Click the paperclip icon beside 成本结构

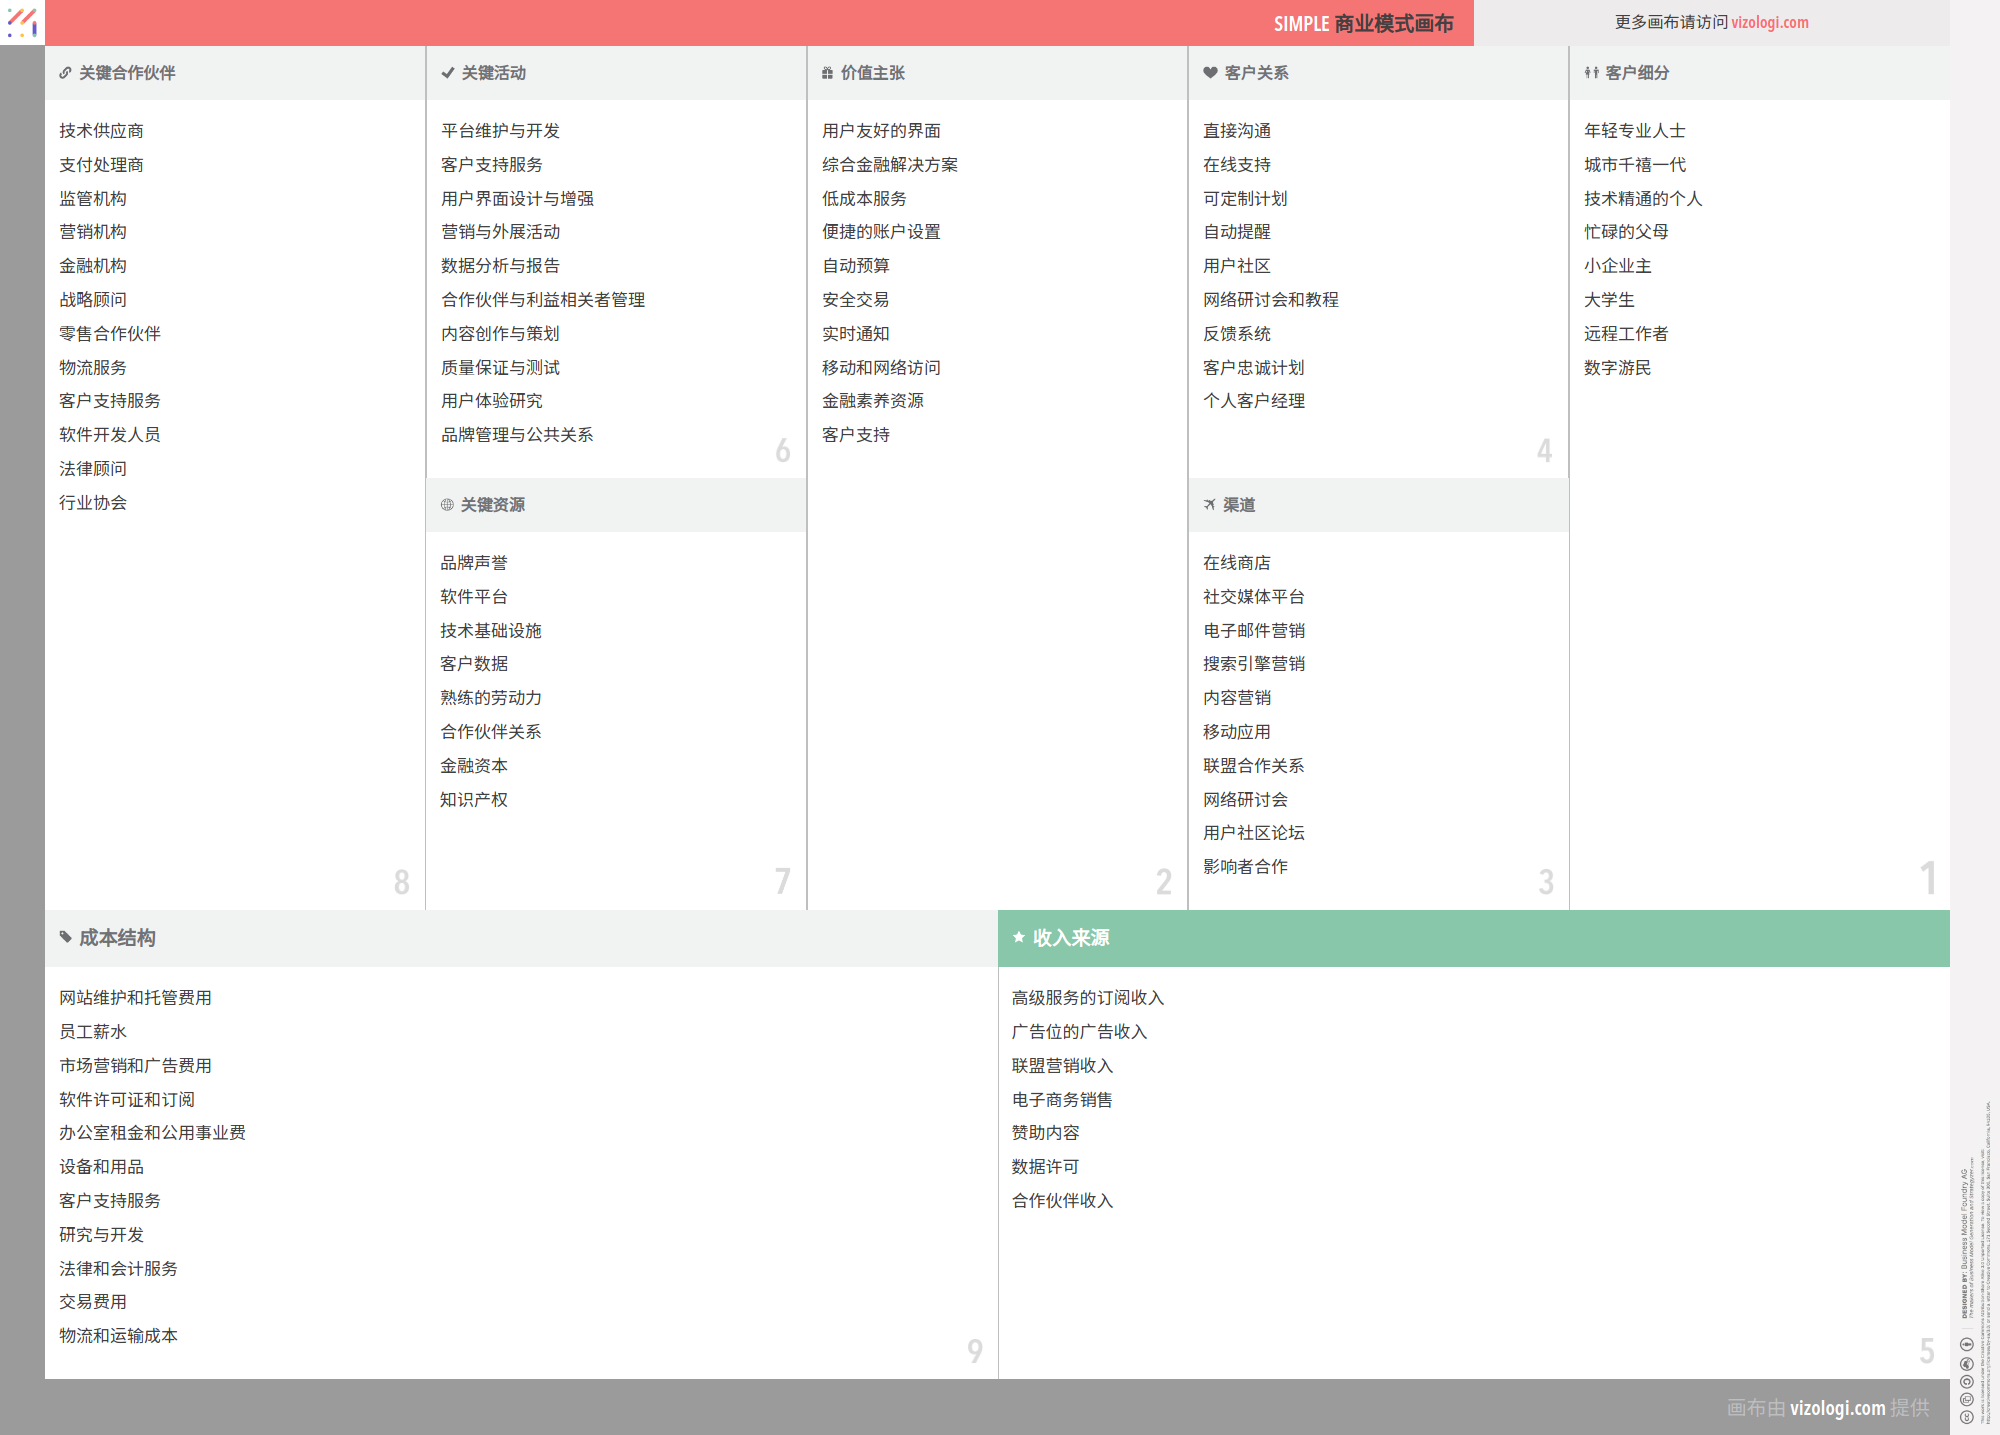pos(64,938)
